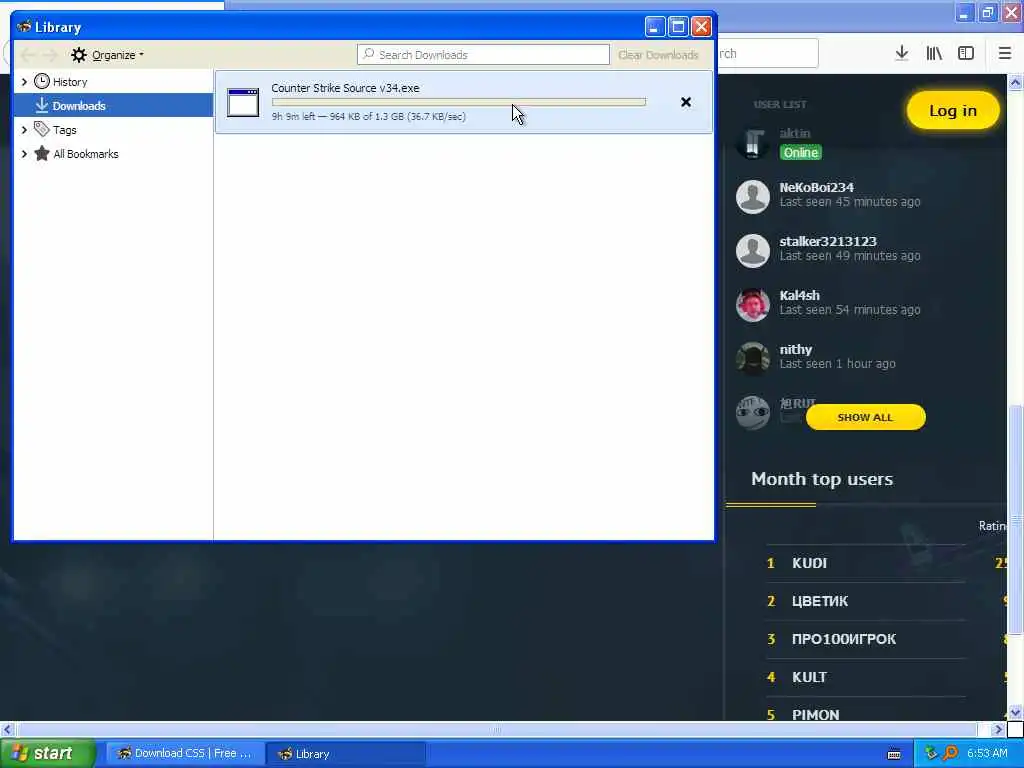The width and height of the screenshot is (1024, 768).
Task: Click the tray network icon
Action: click(x=931, y=753)
